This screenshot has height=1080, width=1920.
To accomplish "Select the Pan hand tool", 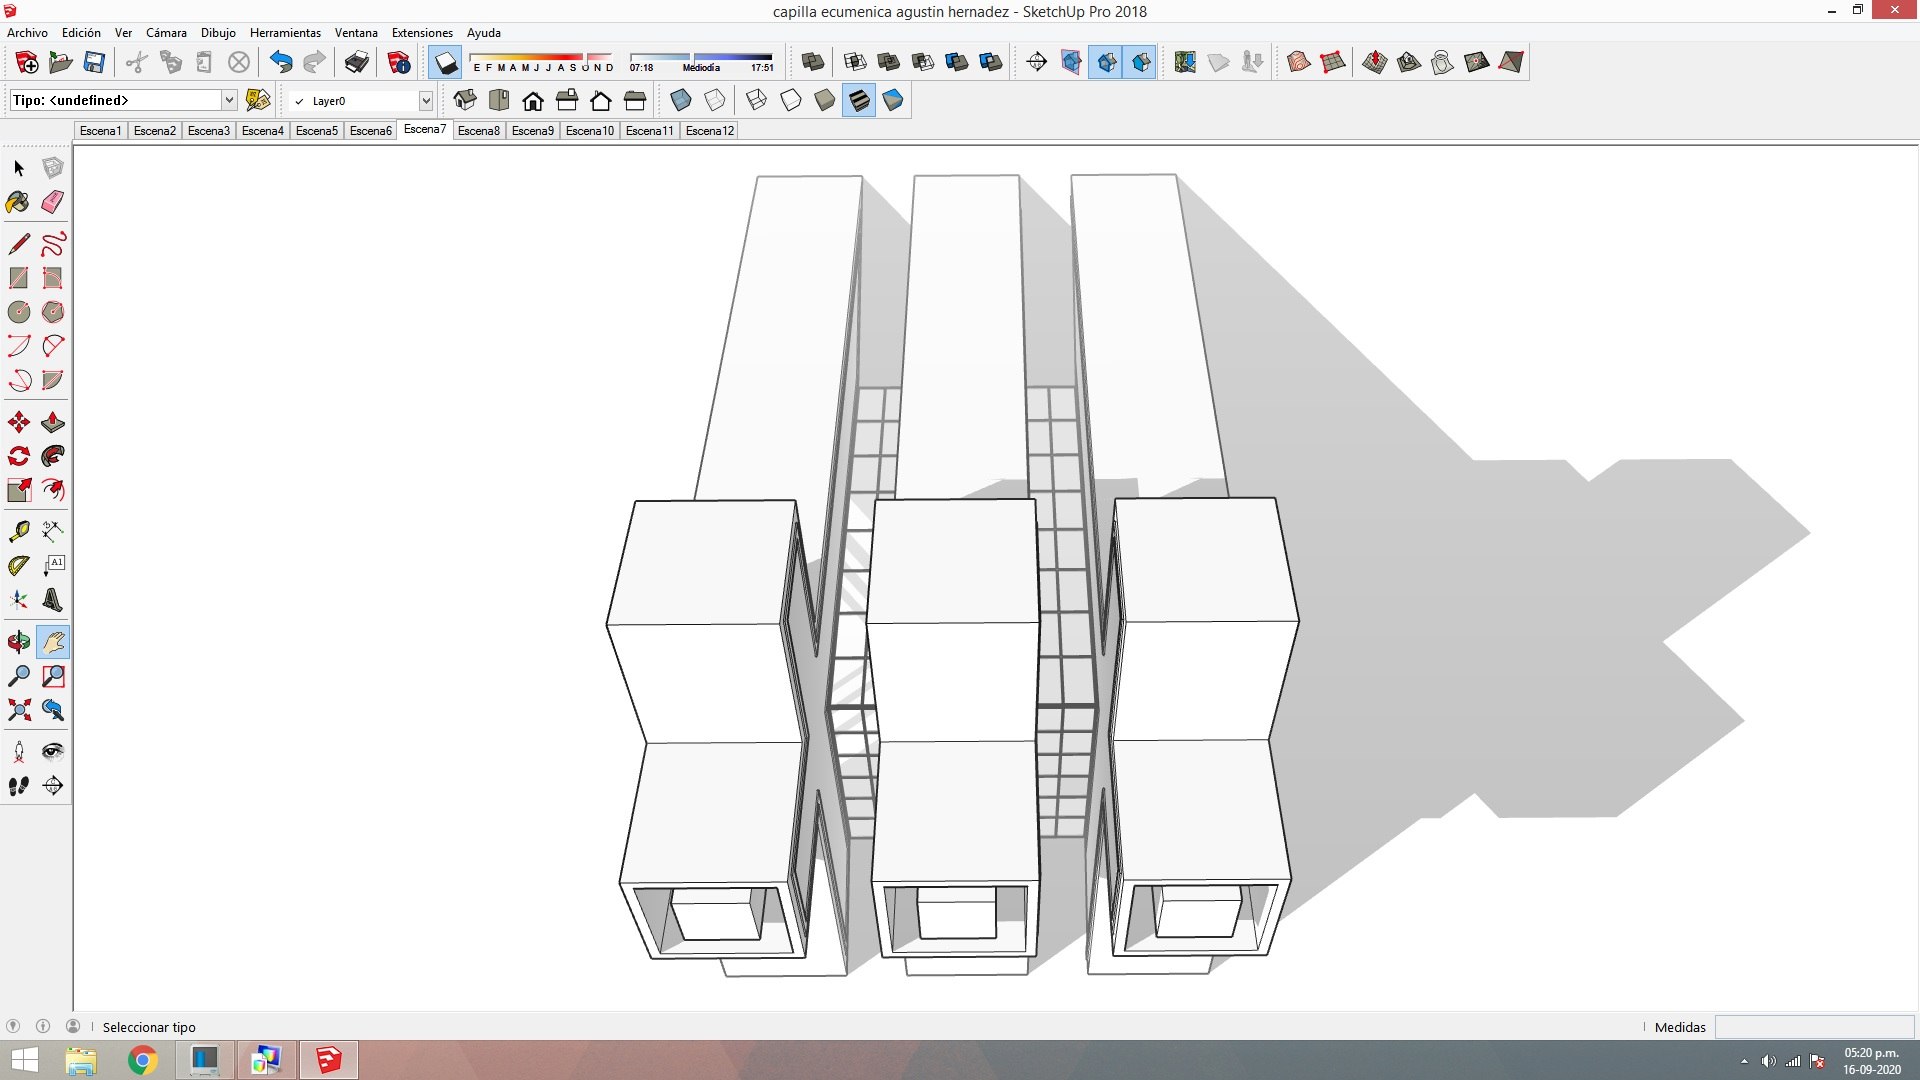I will pyautogui.click(x=53, y=642).
